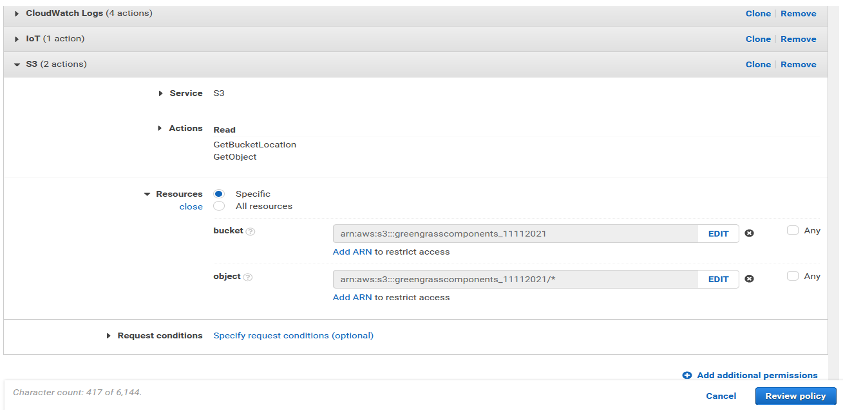Image resolution: width=843 pixels, height=410 pixels.
Task: Expand the CloudWatch Logs section
Action: [17, 13]
